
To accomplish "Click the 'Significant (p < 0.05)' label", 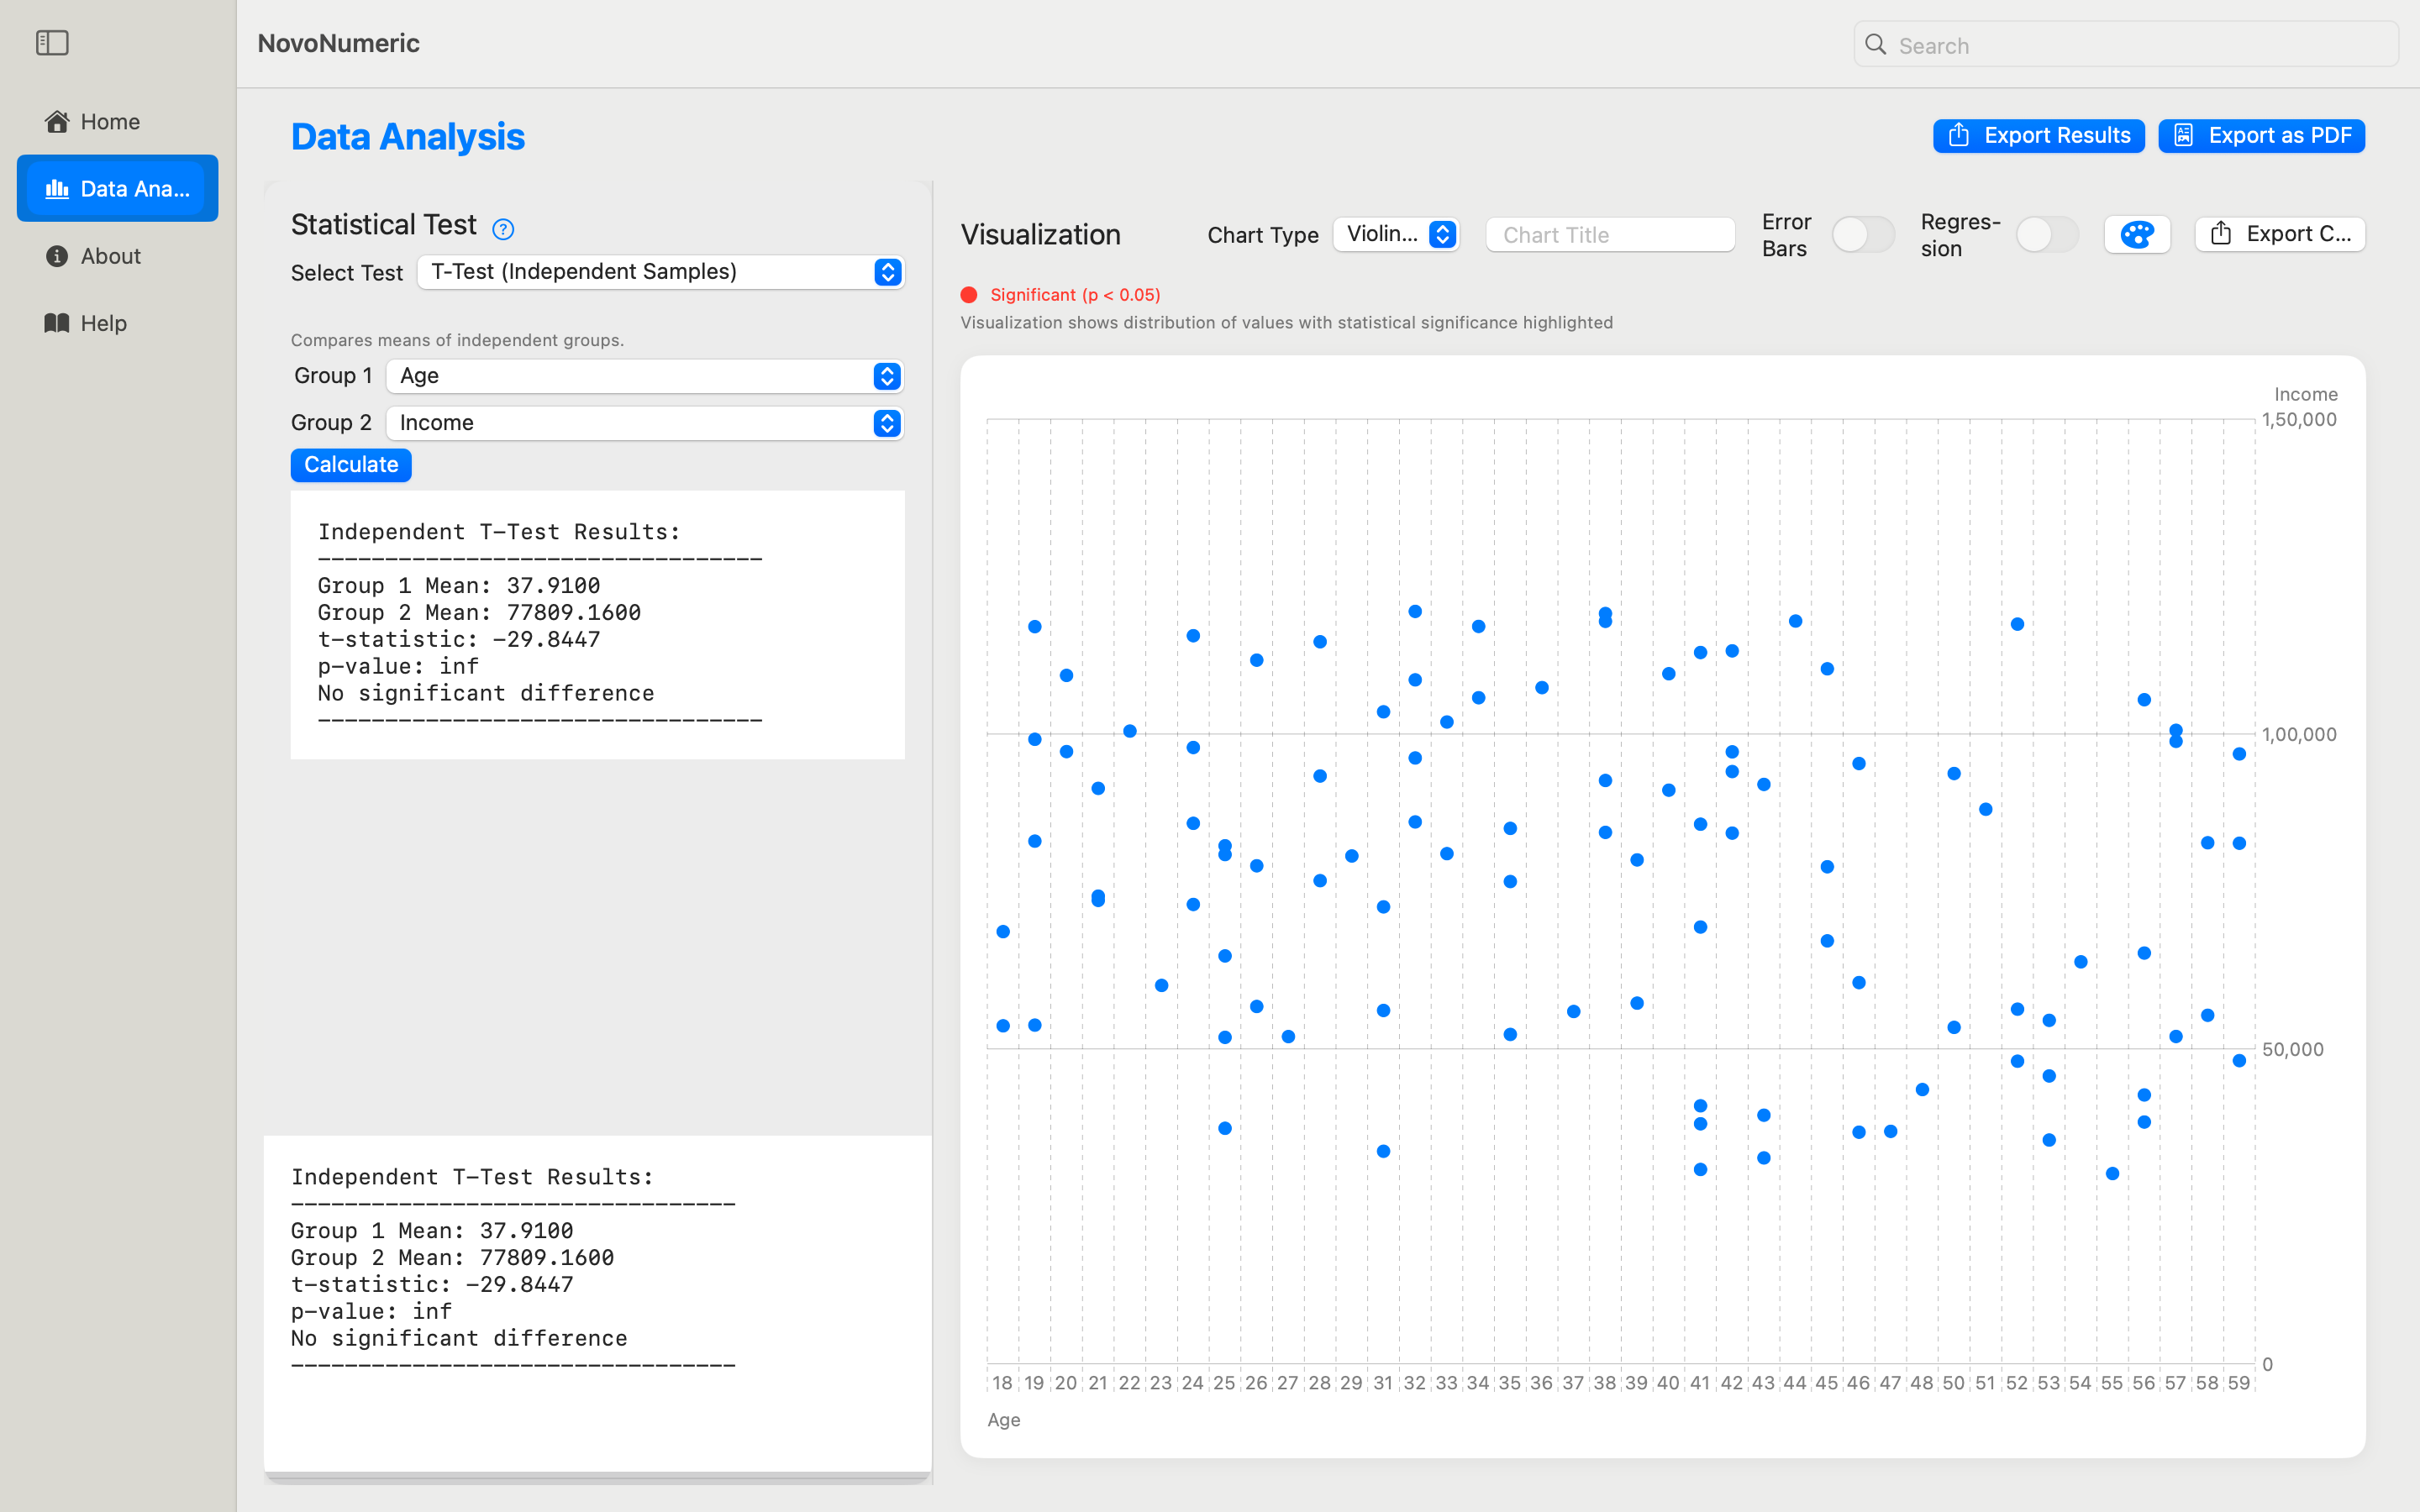I will click(1075, 295).
